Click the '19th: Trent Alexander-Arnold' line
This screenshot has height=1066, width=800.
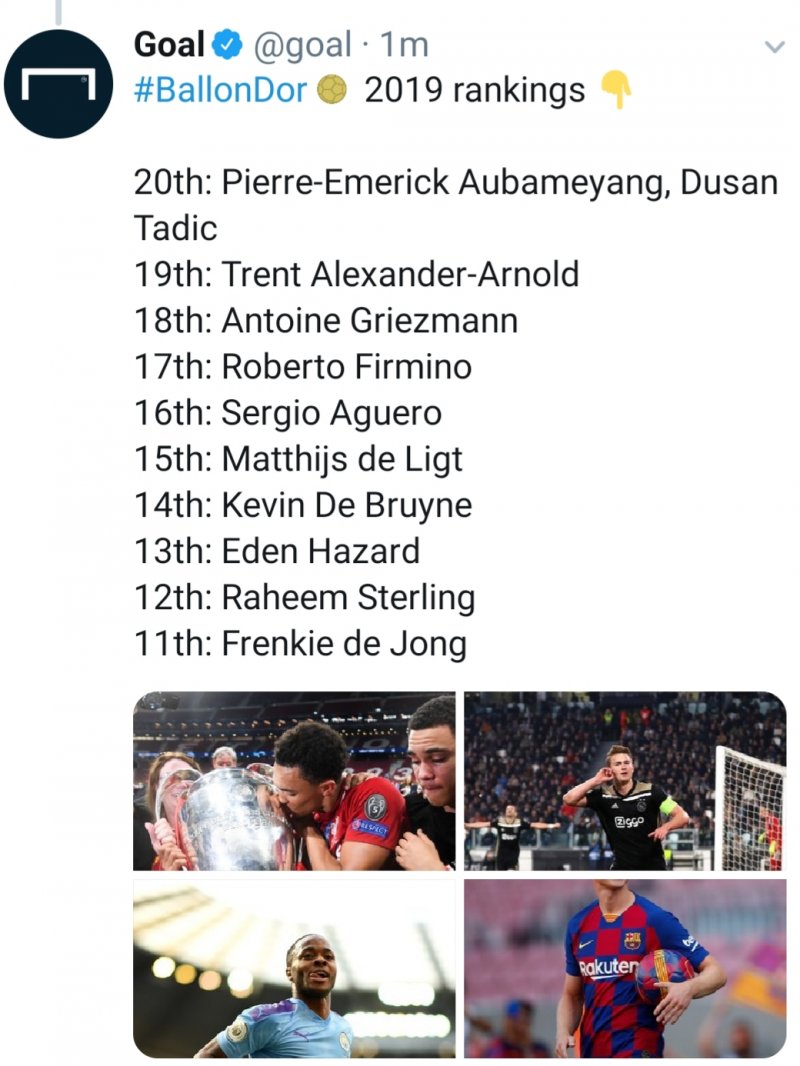coord(357,275)
